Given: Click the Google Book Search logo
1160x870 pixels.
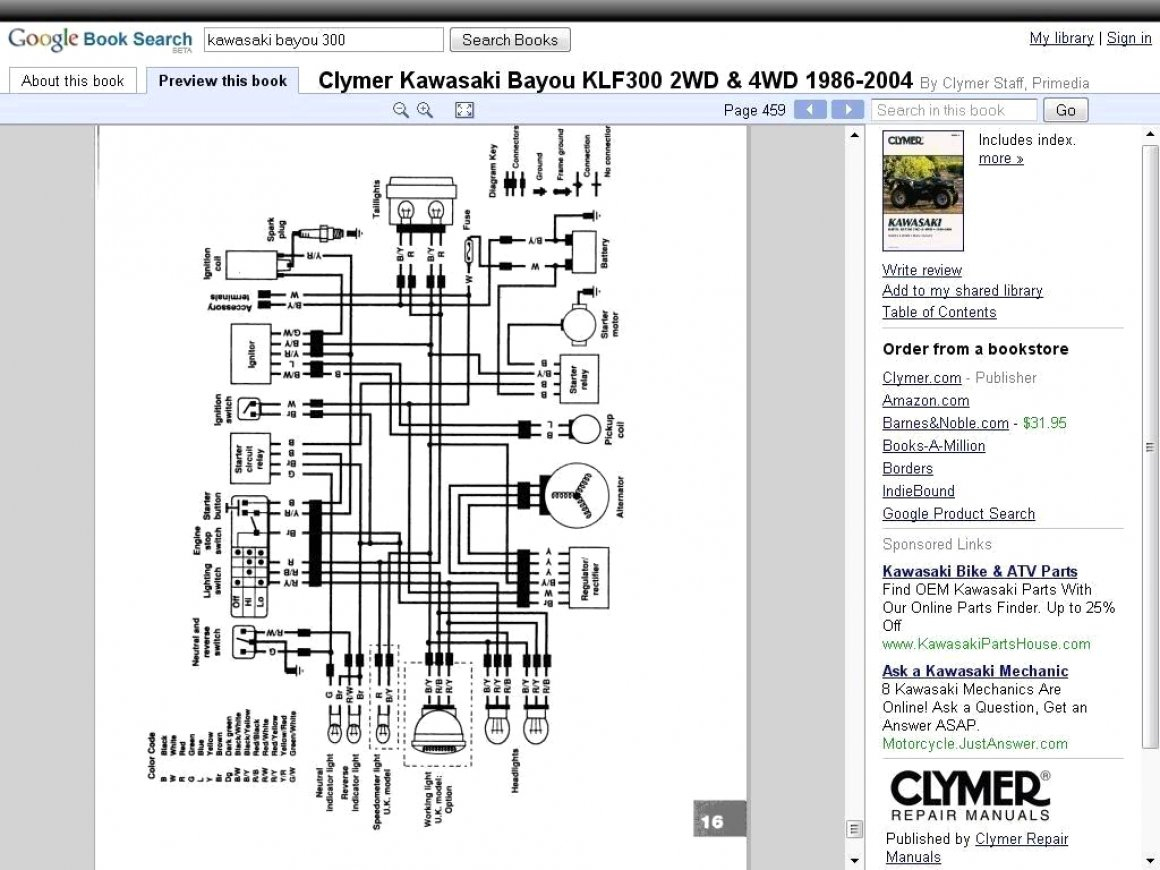Looking at the screenshot, I should [x=99, y=40].
